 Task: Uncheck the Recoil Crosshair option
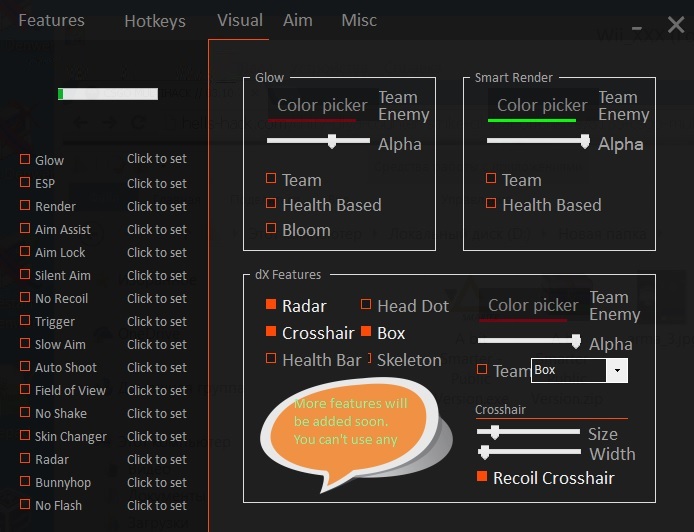pyautogui.click(x=482, y=477)
